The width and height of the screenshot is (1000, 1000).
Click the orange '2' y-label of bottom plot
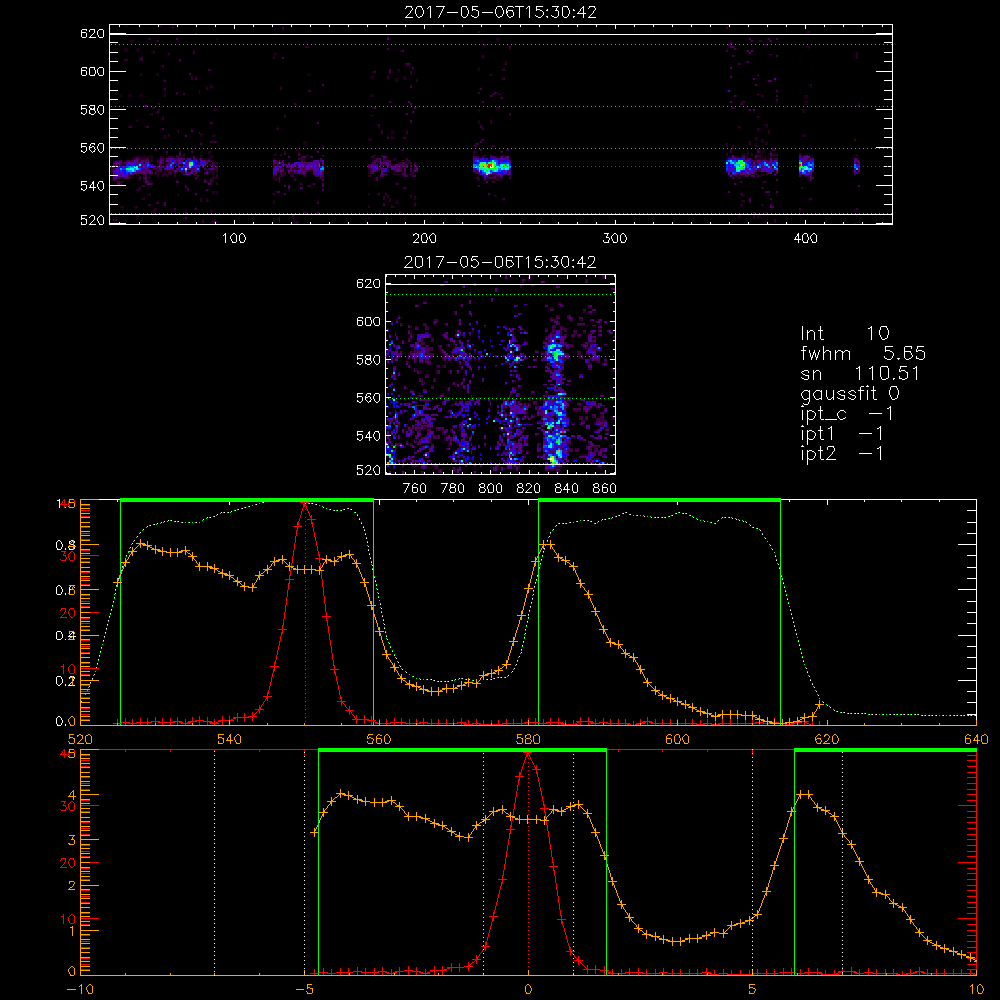point(71,886)
